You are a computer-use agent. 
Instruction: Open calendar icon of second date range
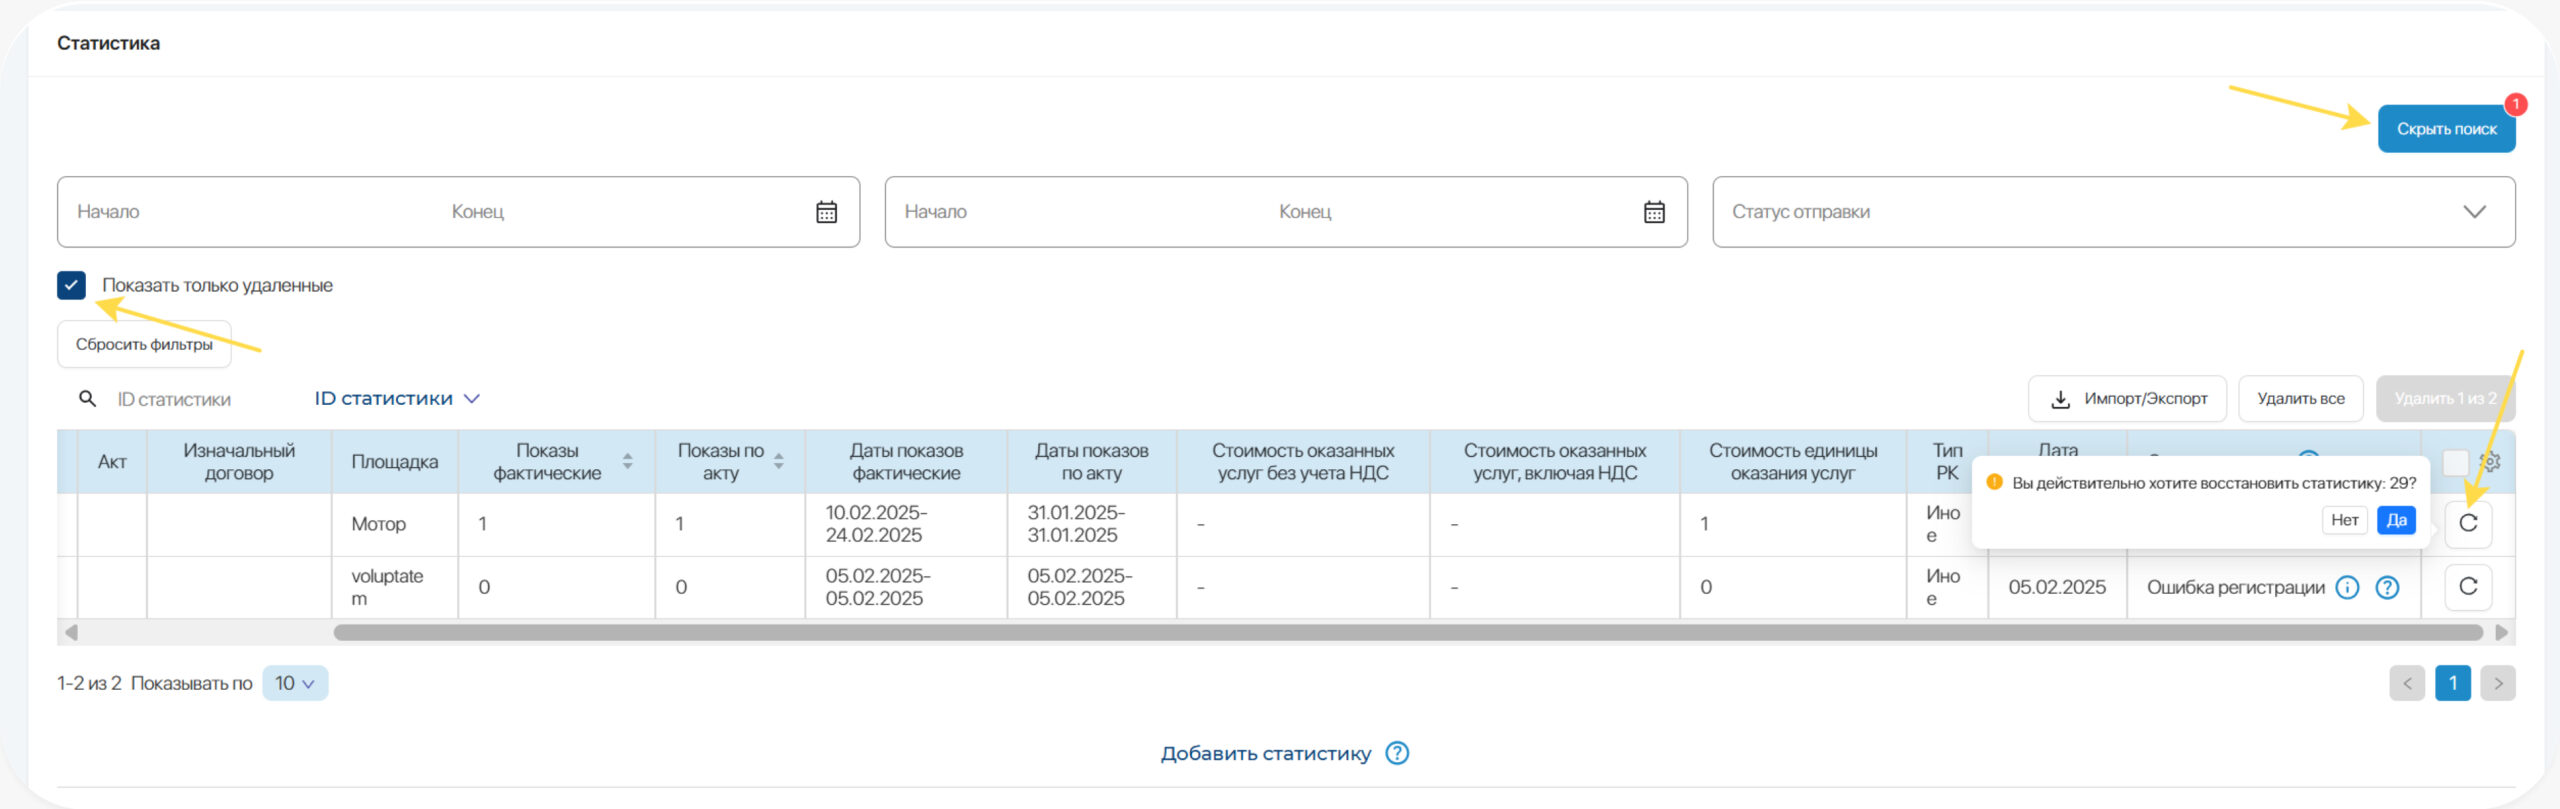click(1654, 212)
